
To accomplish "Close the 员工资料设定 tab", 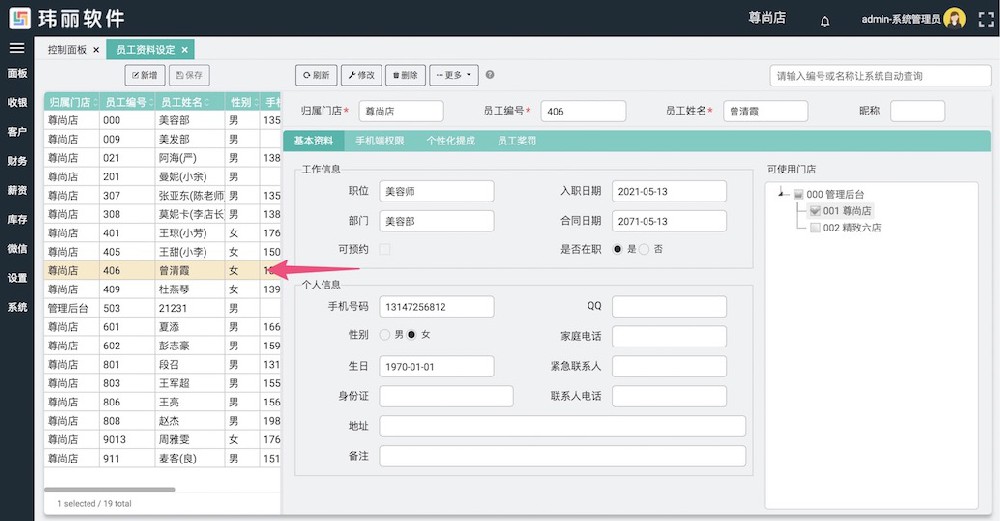I will pos(184,50).
